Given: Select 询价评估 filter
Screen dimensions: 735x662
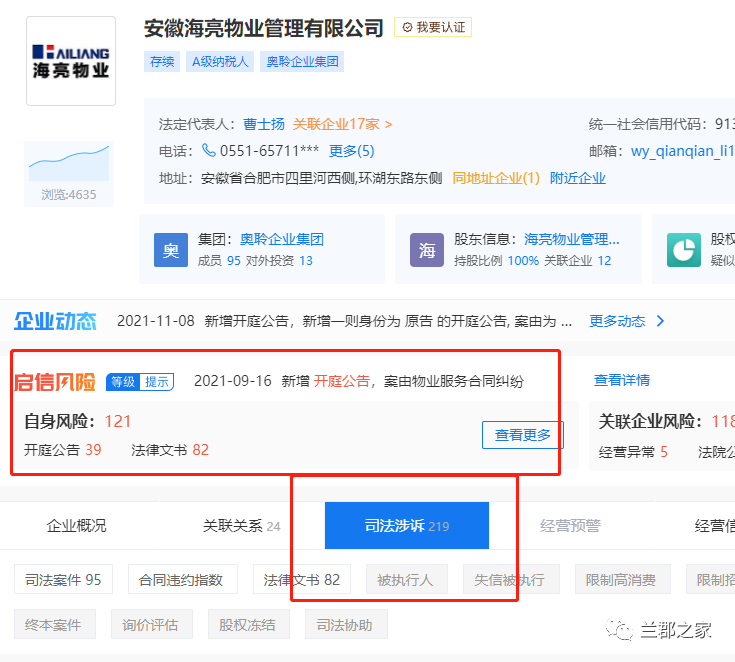Looking at the screenshot, I should [x=150, y=624].
